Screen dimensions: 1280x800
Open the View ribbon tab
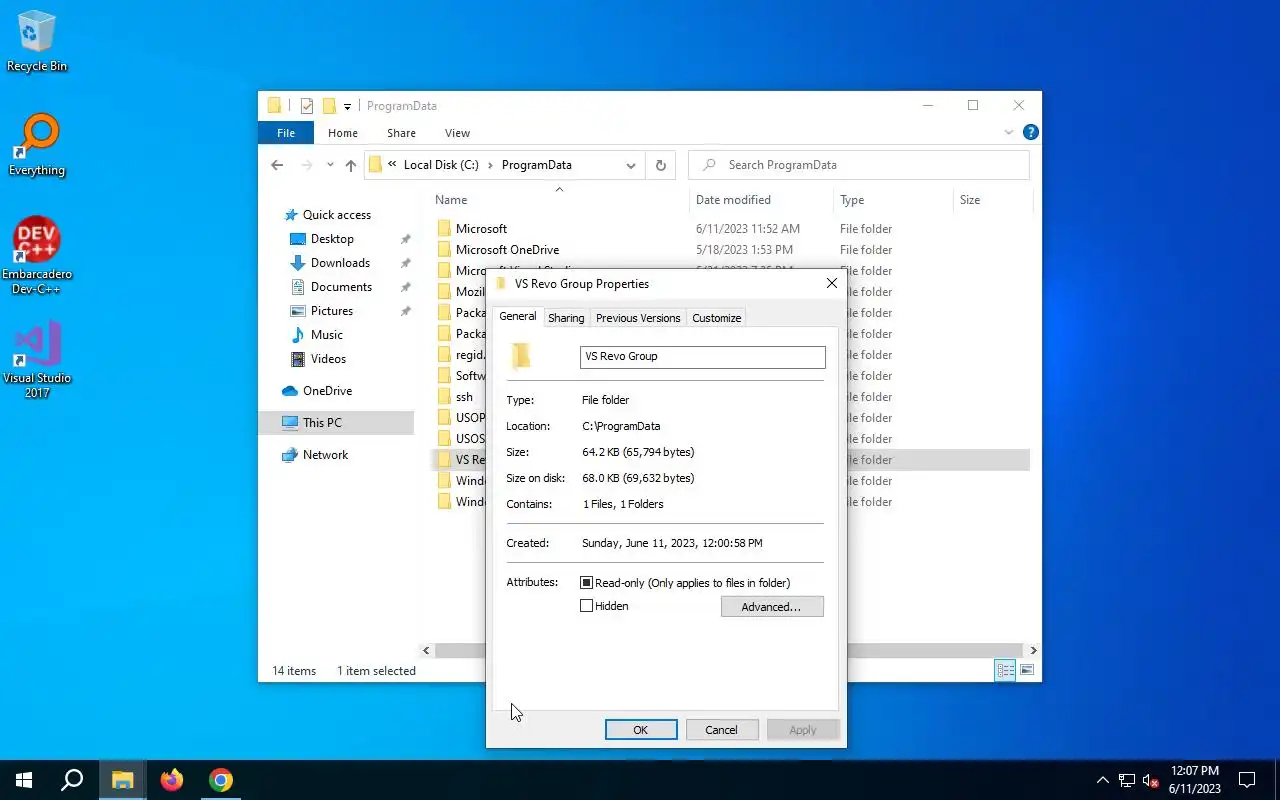click(x=457, y=133)
